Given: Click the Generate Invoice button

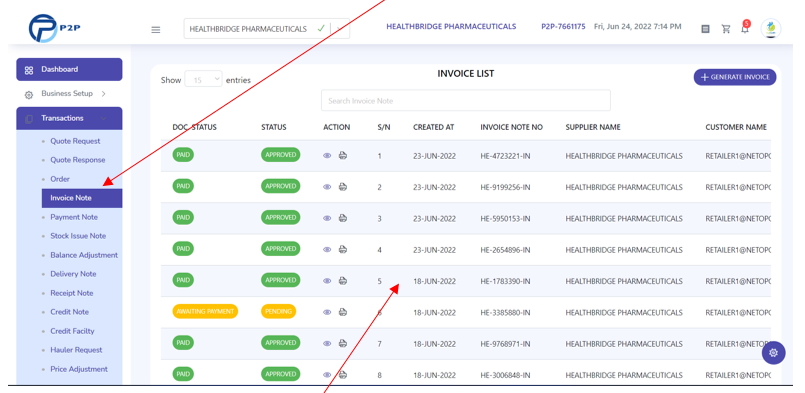Looking at the screenshot, I should pyautogui.click(x=735, y=77).
